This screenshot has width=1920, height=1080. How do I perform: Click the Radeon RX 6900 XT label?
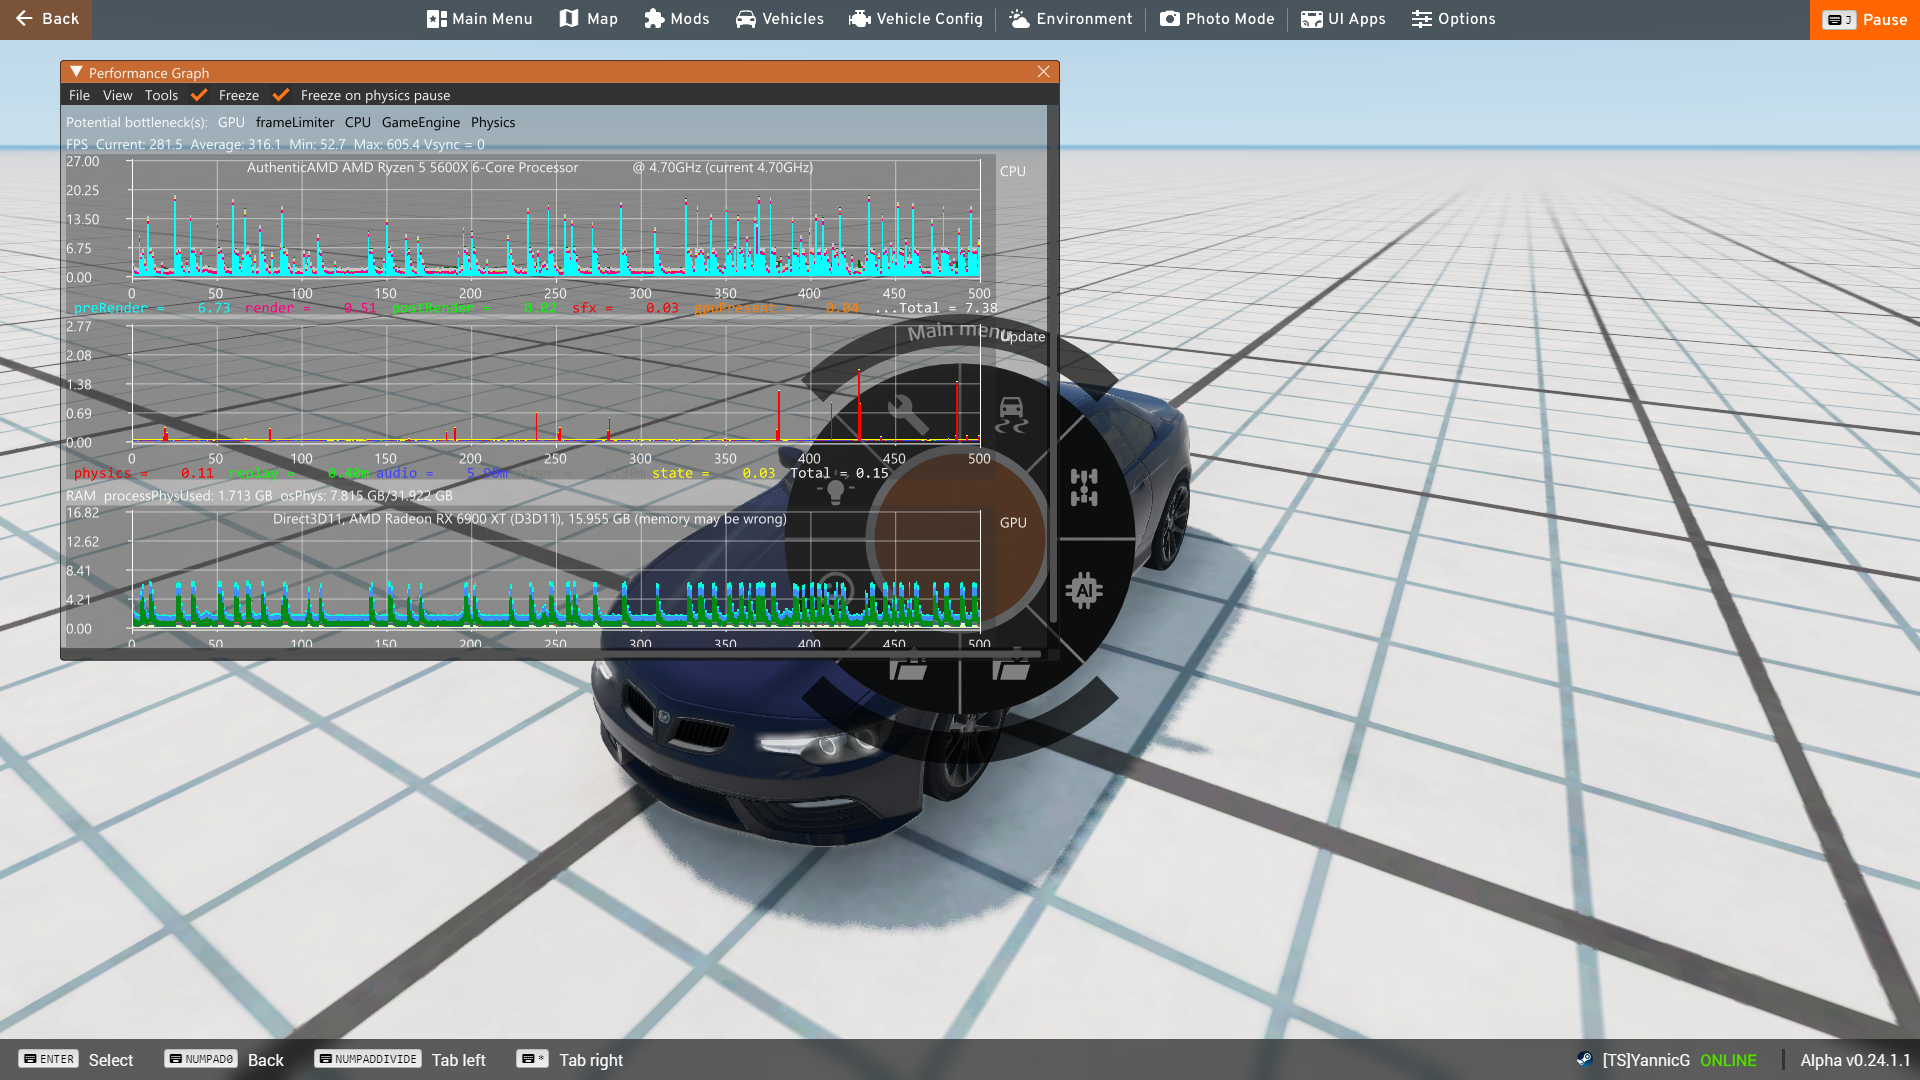click(x=529, y=519)
